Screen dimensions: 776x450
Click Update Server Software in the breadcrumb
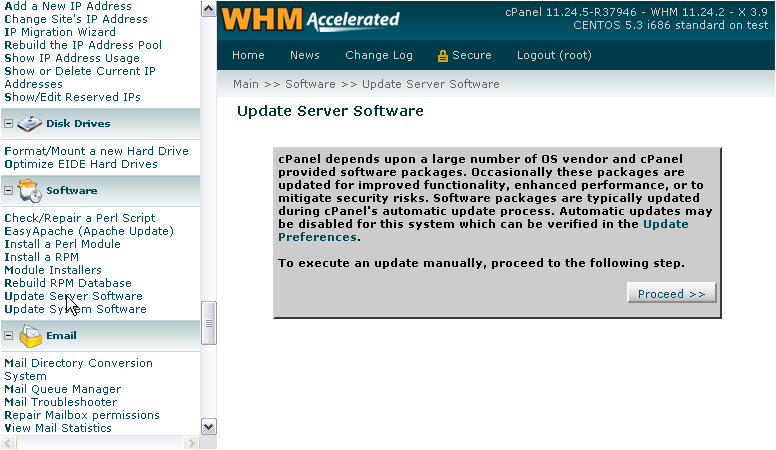point(431,84)
